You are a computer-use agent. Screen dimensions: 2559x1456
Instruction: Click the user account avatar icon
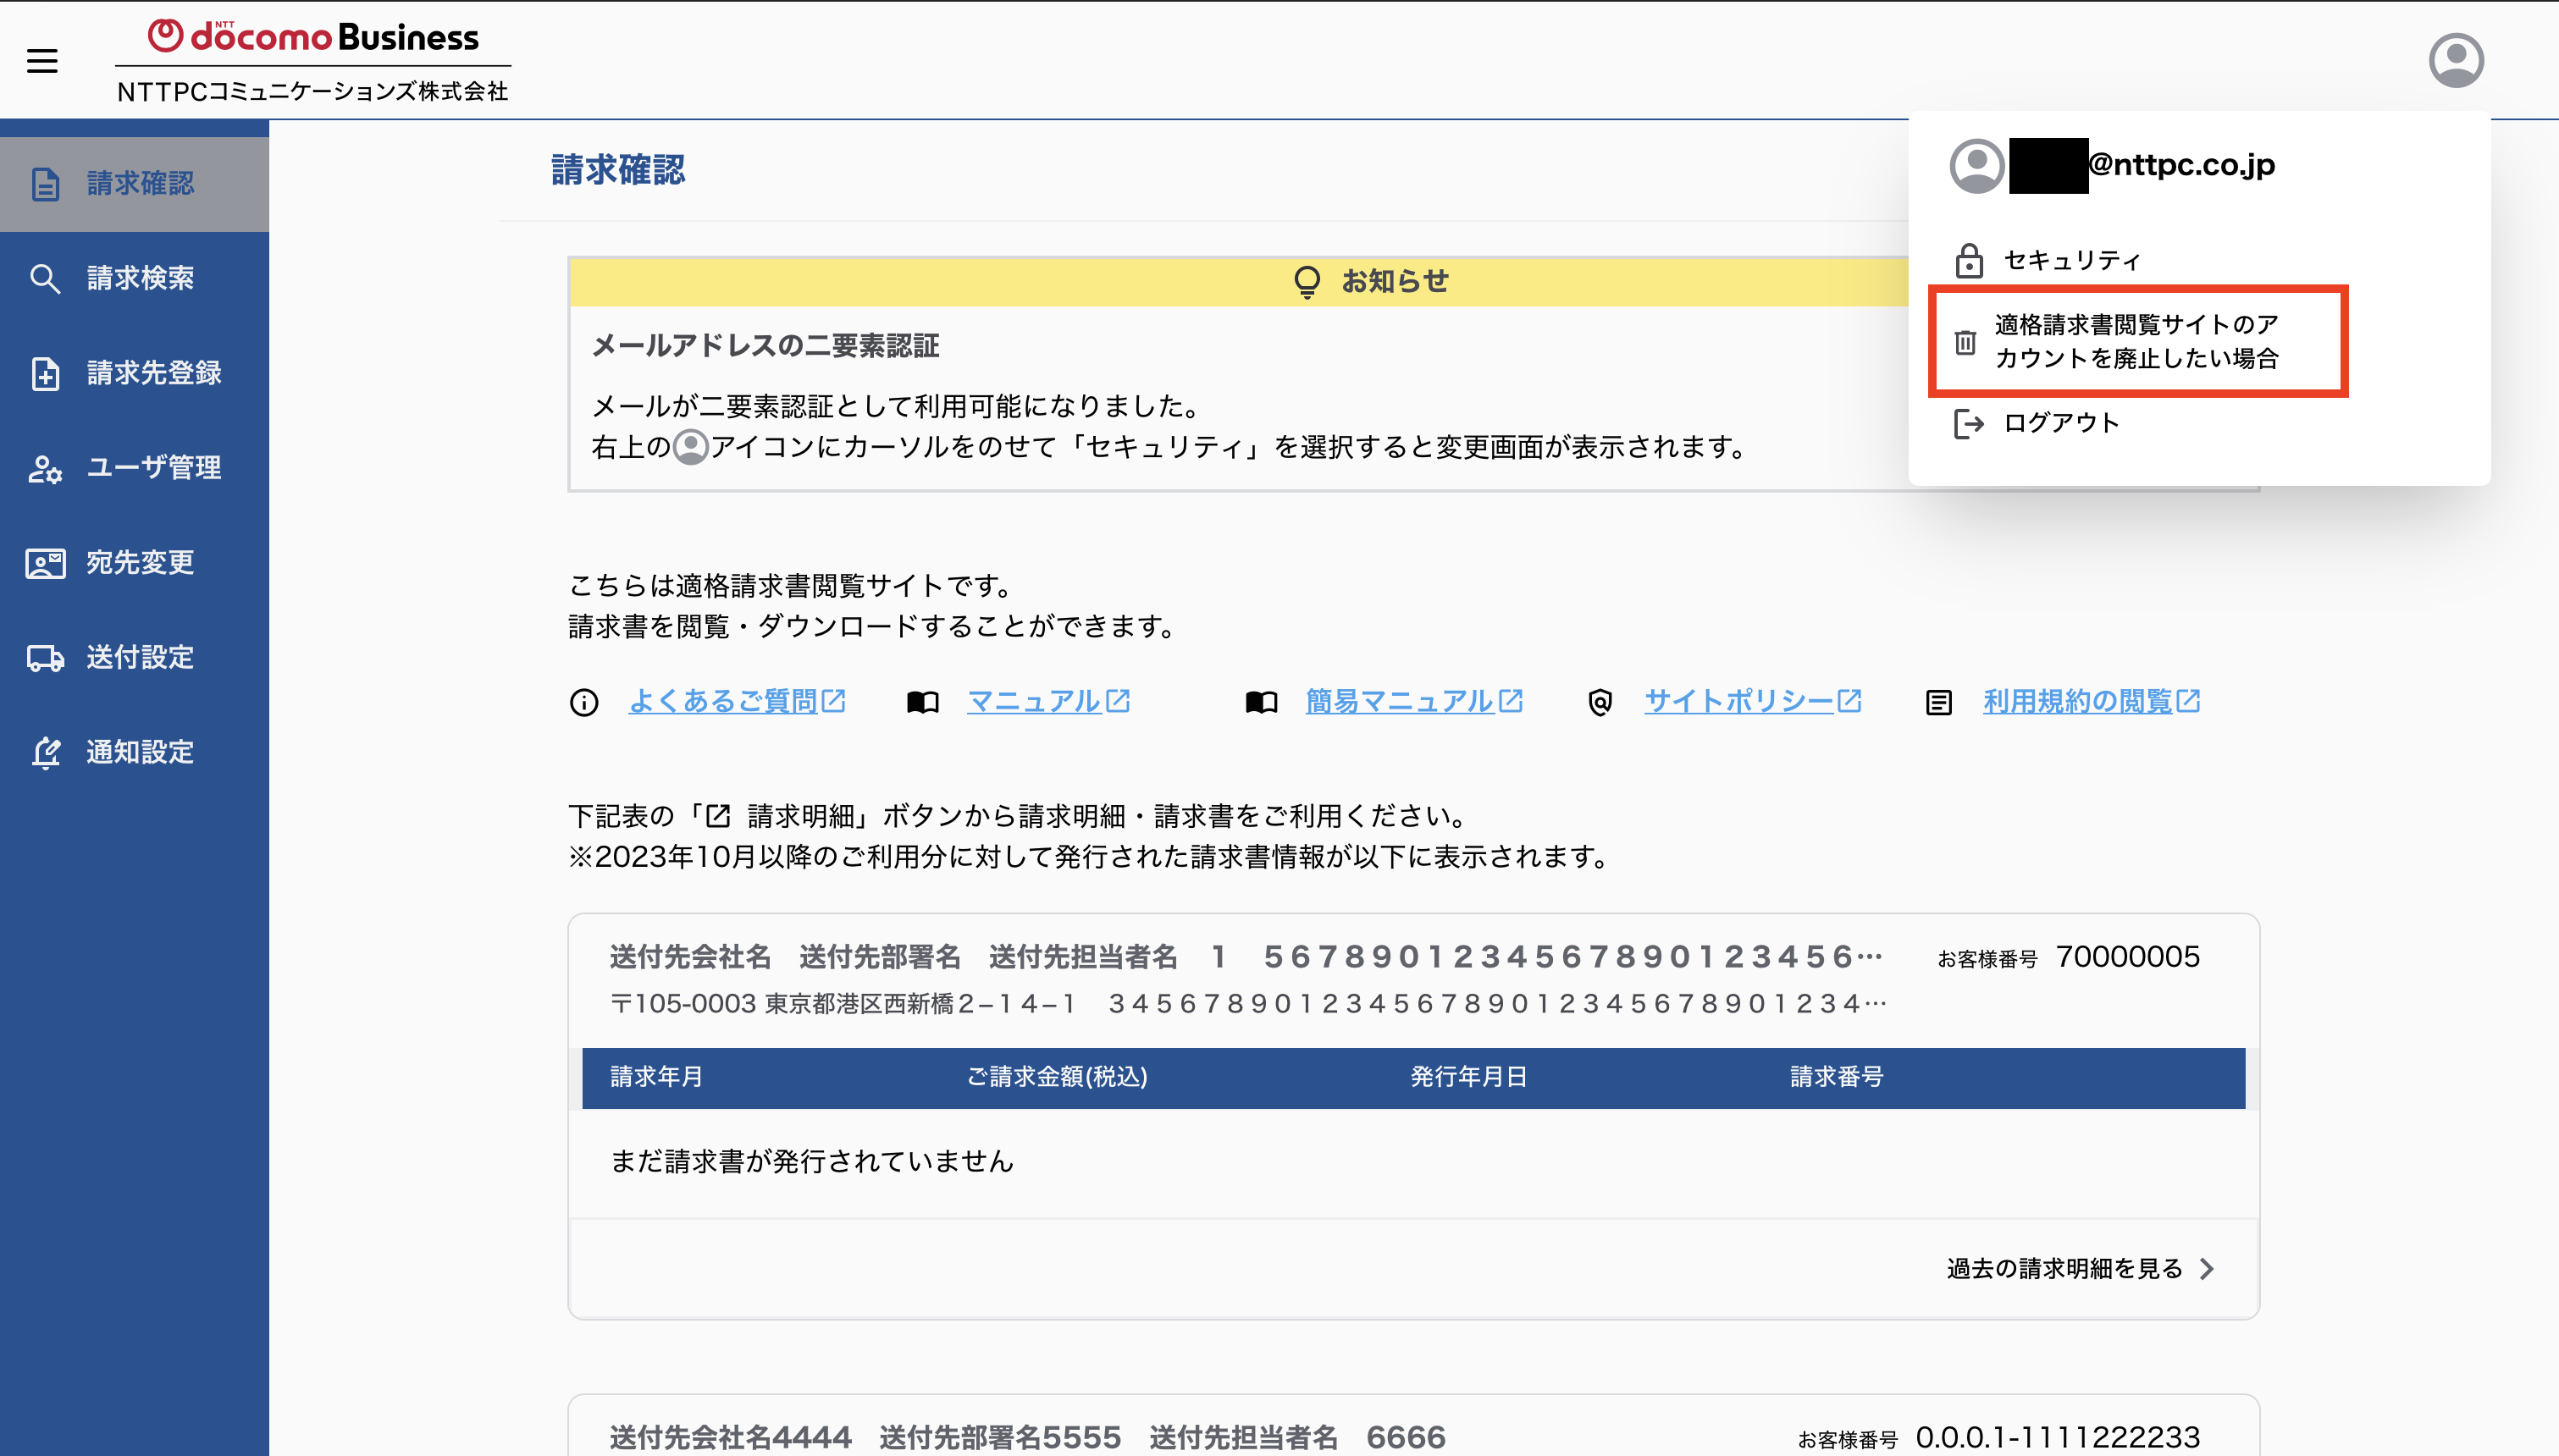point(2456,60)
